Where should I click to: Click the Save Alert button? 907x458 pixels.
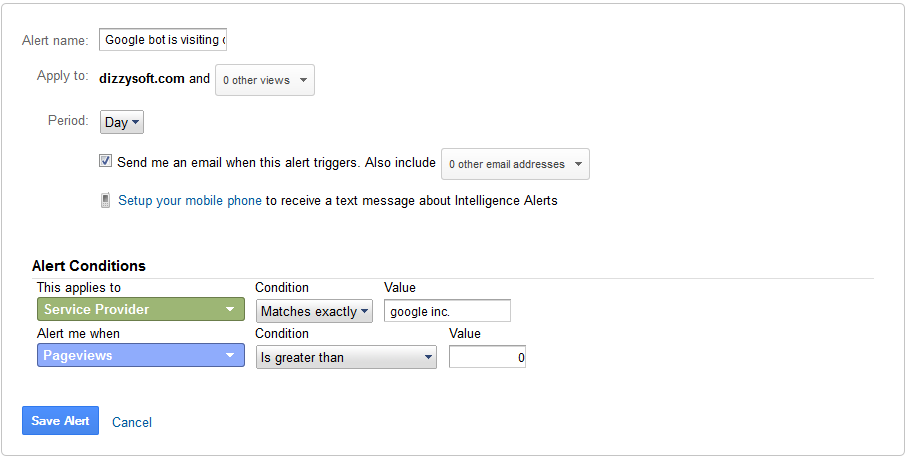(x=60, y=420)
